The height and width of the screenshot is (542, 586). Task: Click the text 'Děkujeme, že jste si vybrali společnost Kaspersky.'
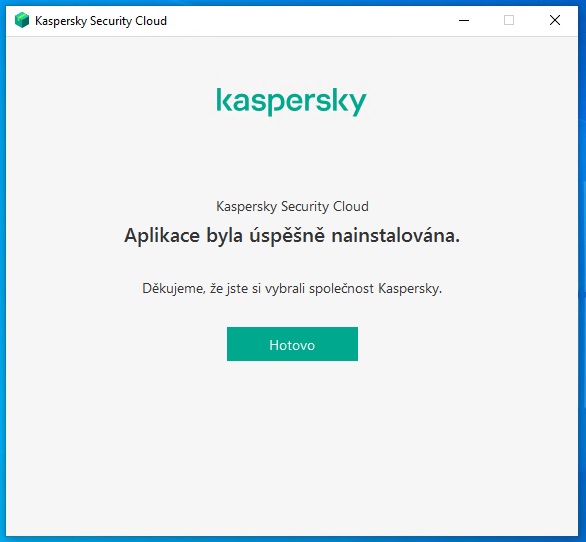pos(292,289)
